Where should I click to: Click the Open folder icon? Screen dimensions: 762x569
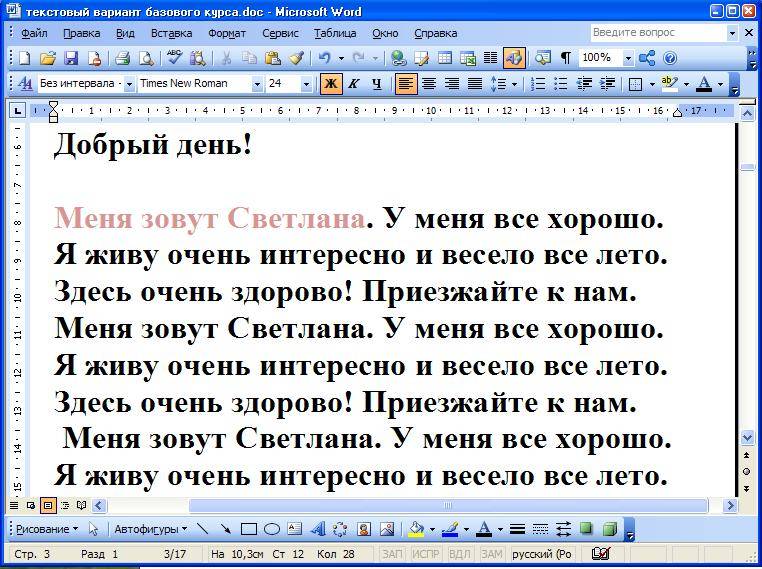point(48,58)
